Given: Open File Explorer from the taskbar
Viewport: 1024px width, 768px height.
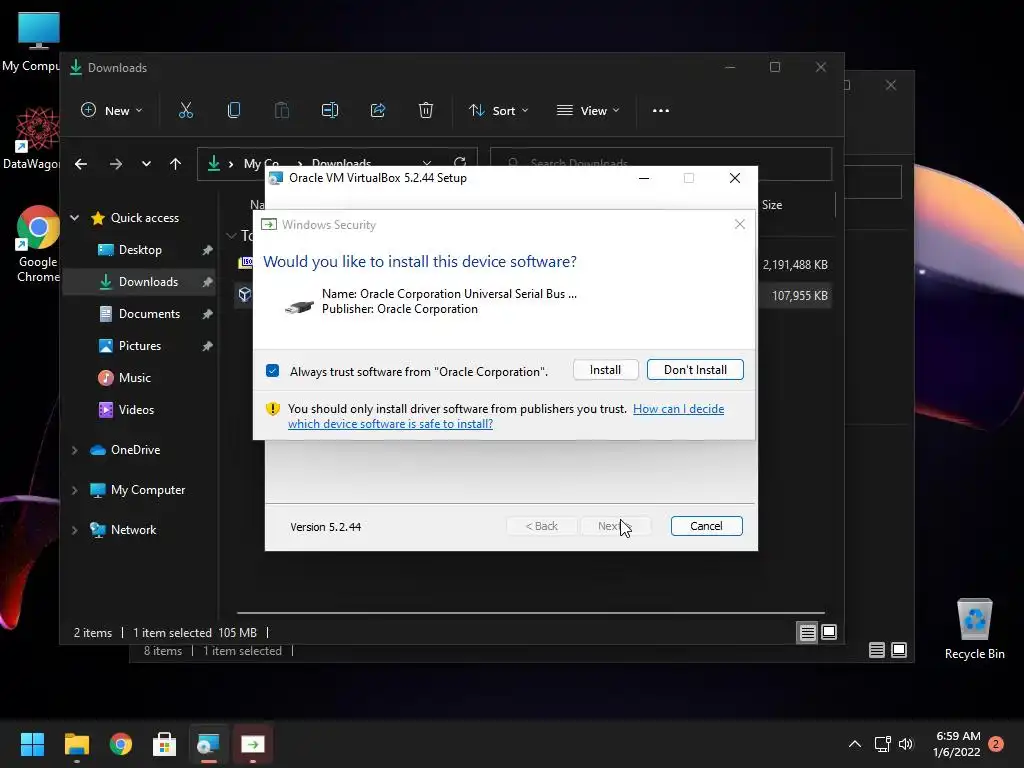Looking at the screenshot, I should (x=76, y=744).
